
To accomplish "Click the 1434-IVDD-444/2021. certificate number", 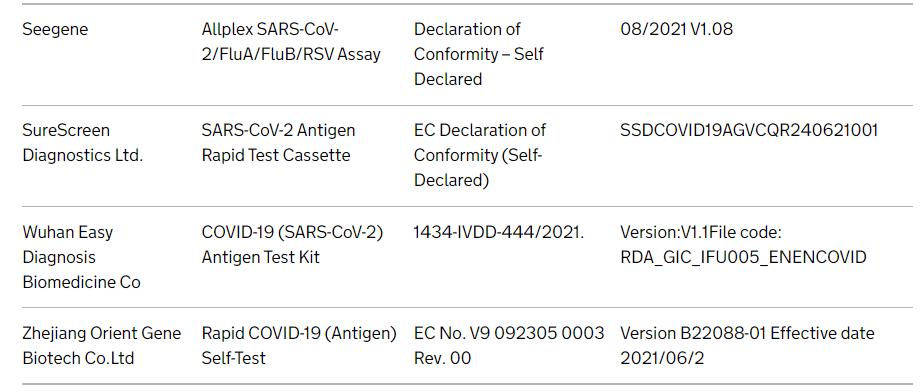I will 499,232.
